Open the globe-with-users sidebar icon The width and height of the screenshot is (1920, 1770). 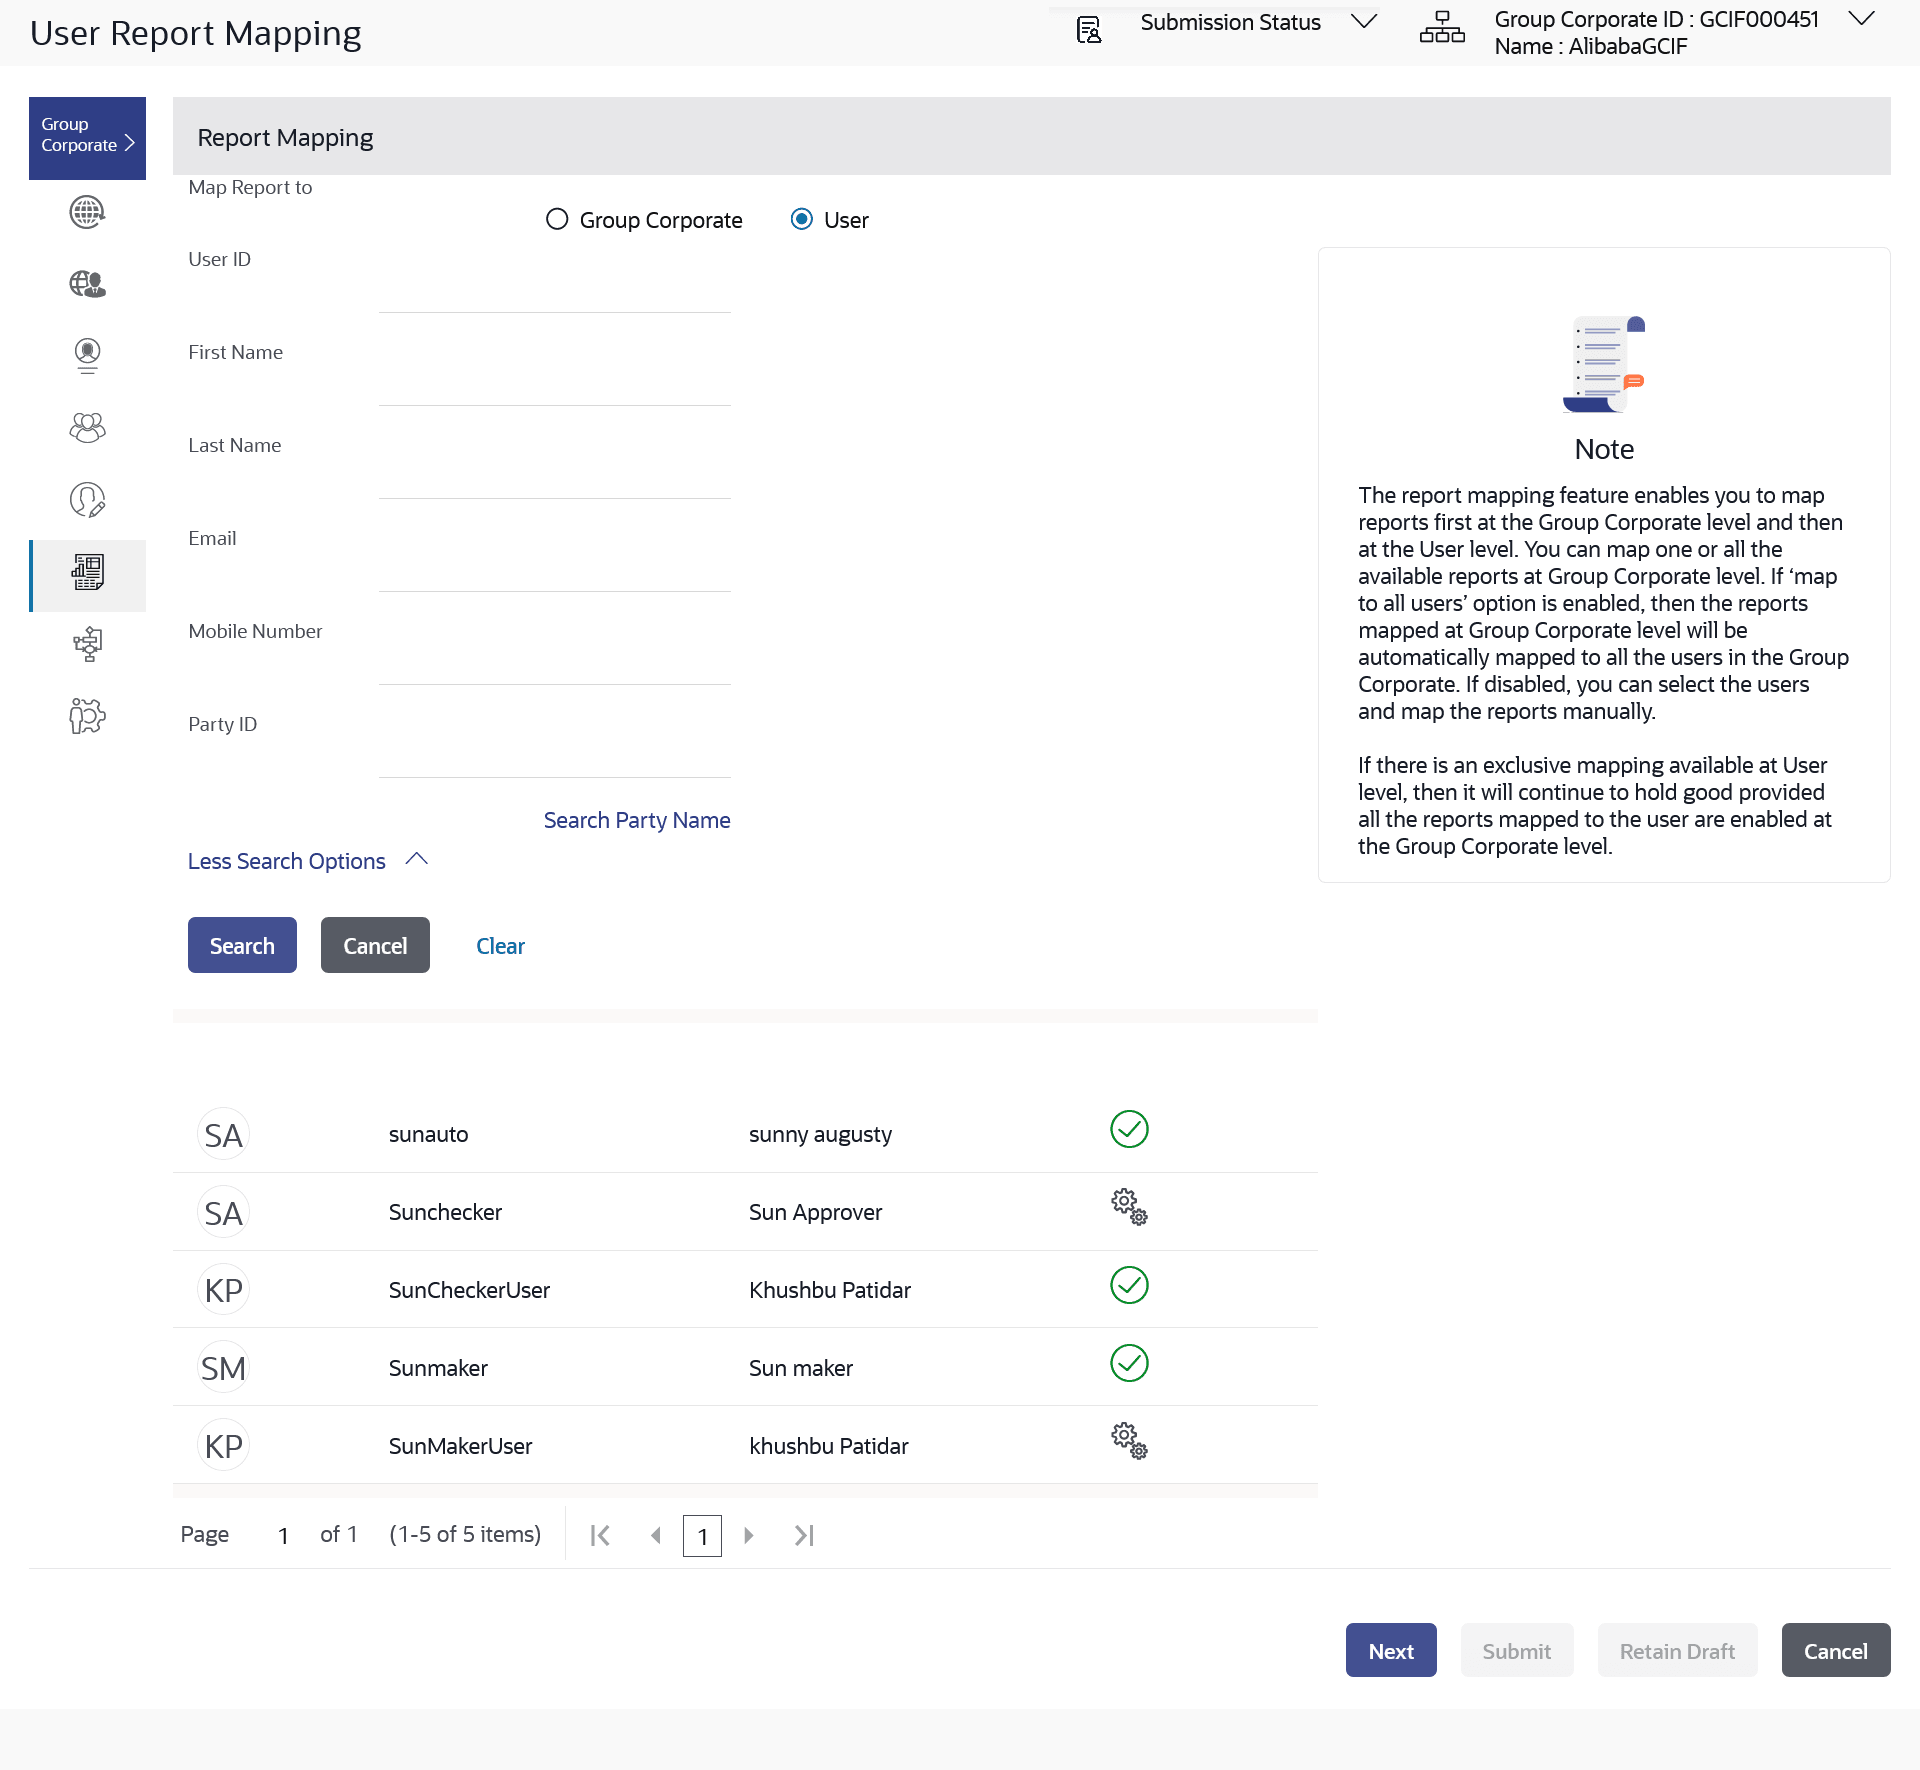pos(87,284)
